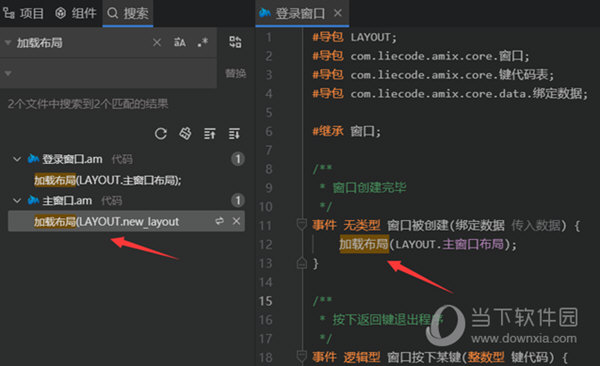This screenshot has width=600, height=366.
Task: Dismiss the LAYOUT.new_layout match
Action: tap(236, 221)
